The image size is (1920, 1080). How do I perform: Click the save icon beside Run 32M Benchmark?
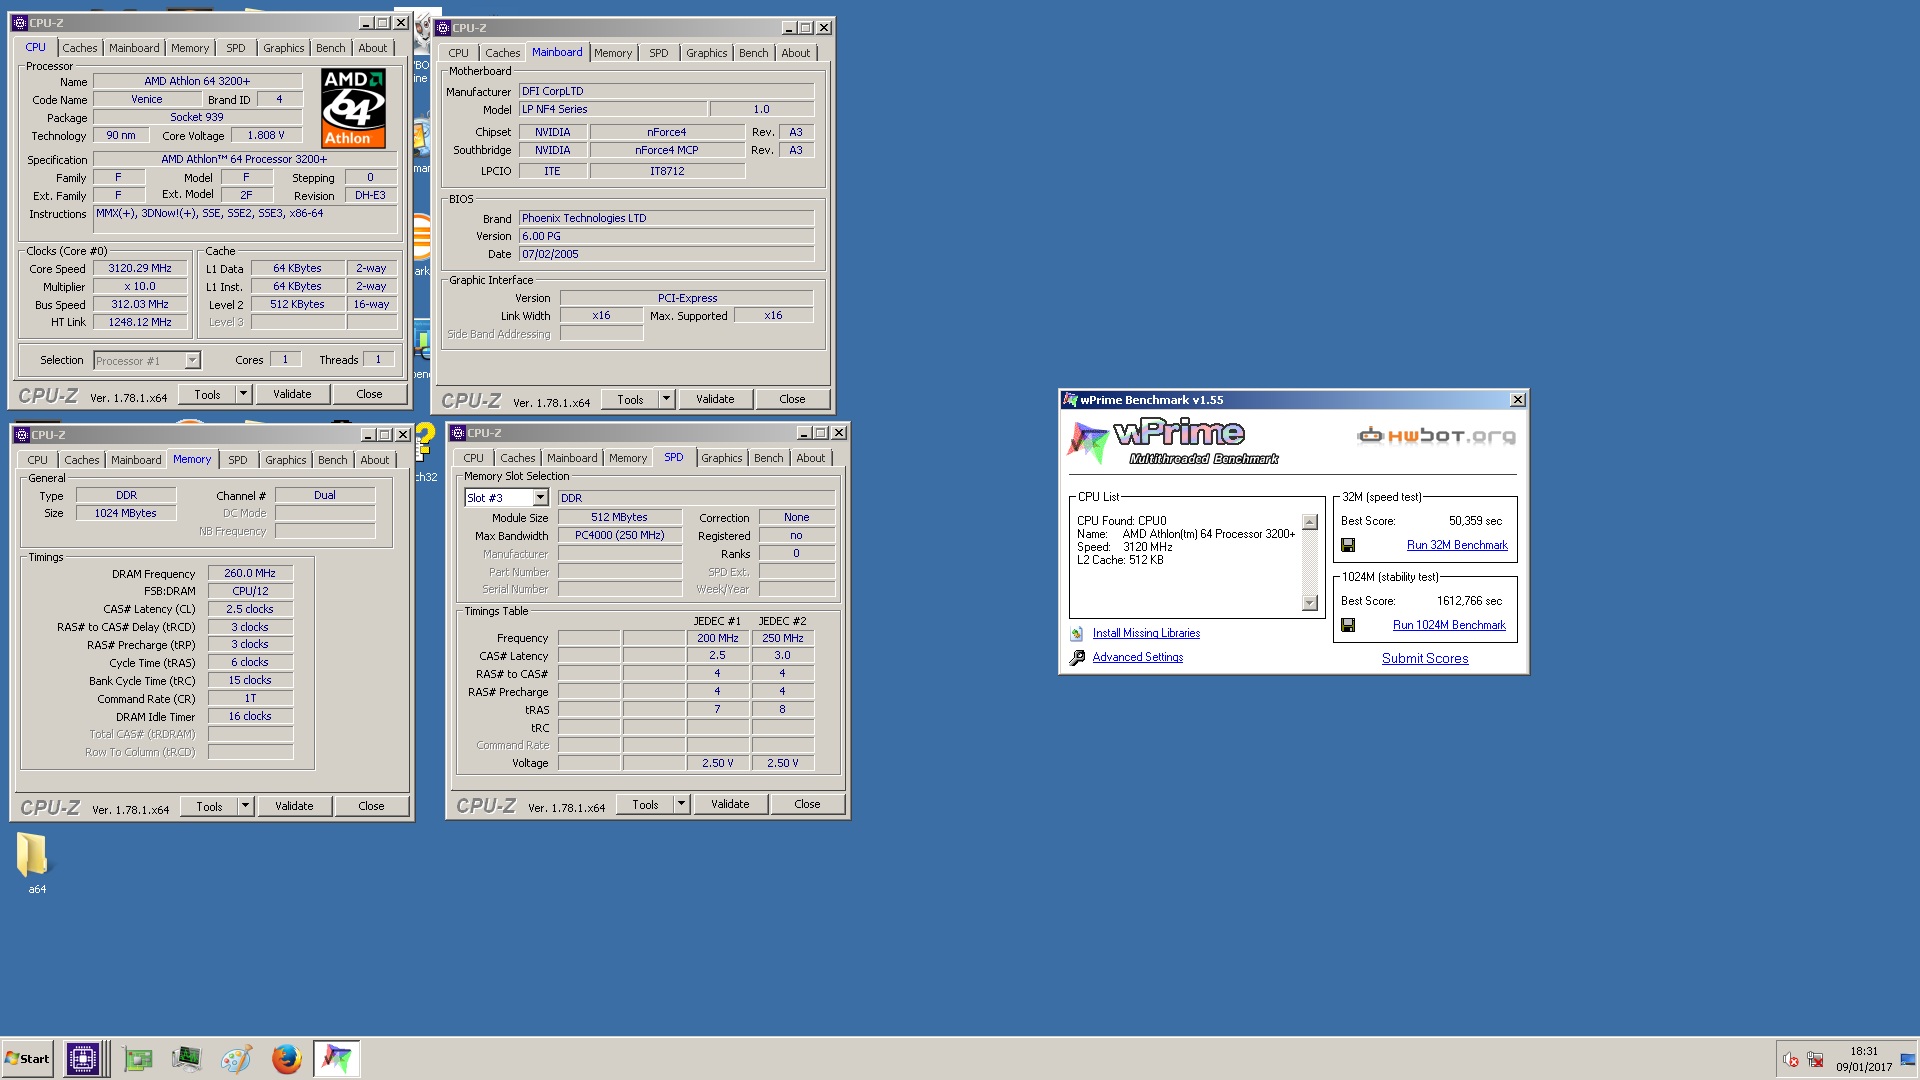point(1348,545)
